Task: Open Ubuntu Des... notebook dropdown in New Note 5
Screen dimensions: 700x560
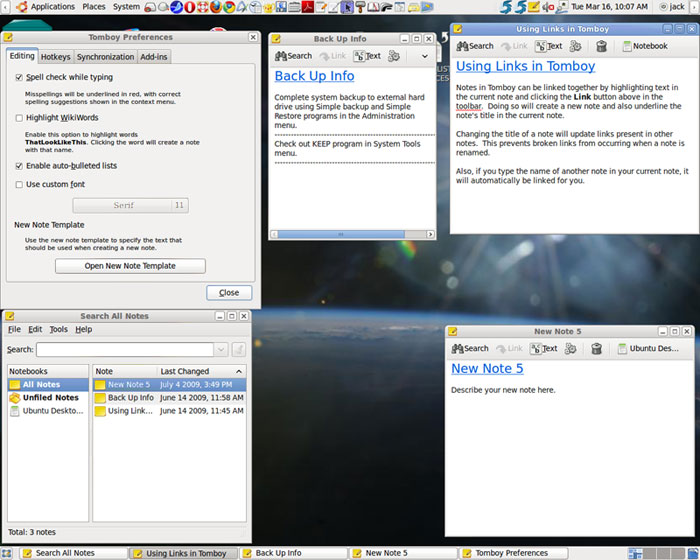Action: click(648, 348)
